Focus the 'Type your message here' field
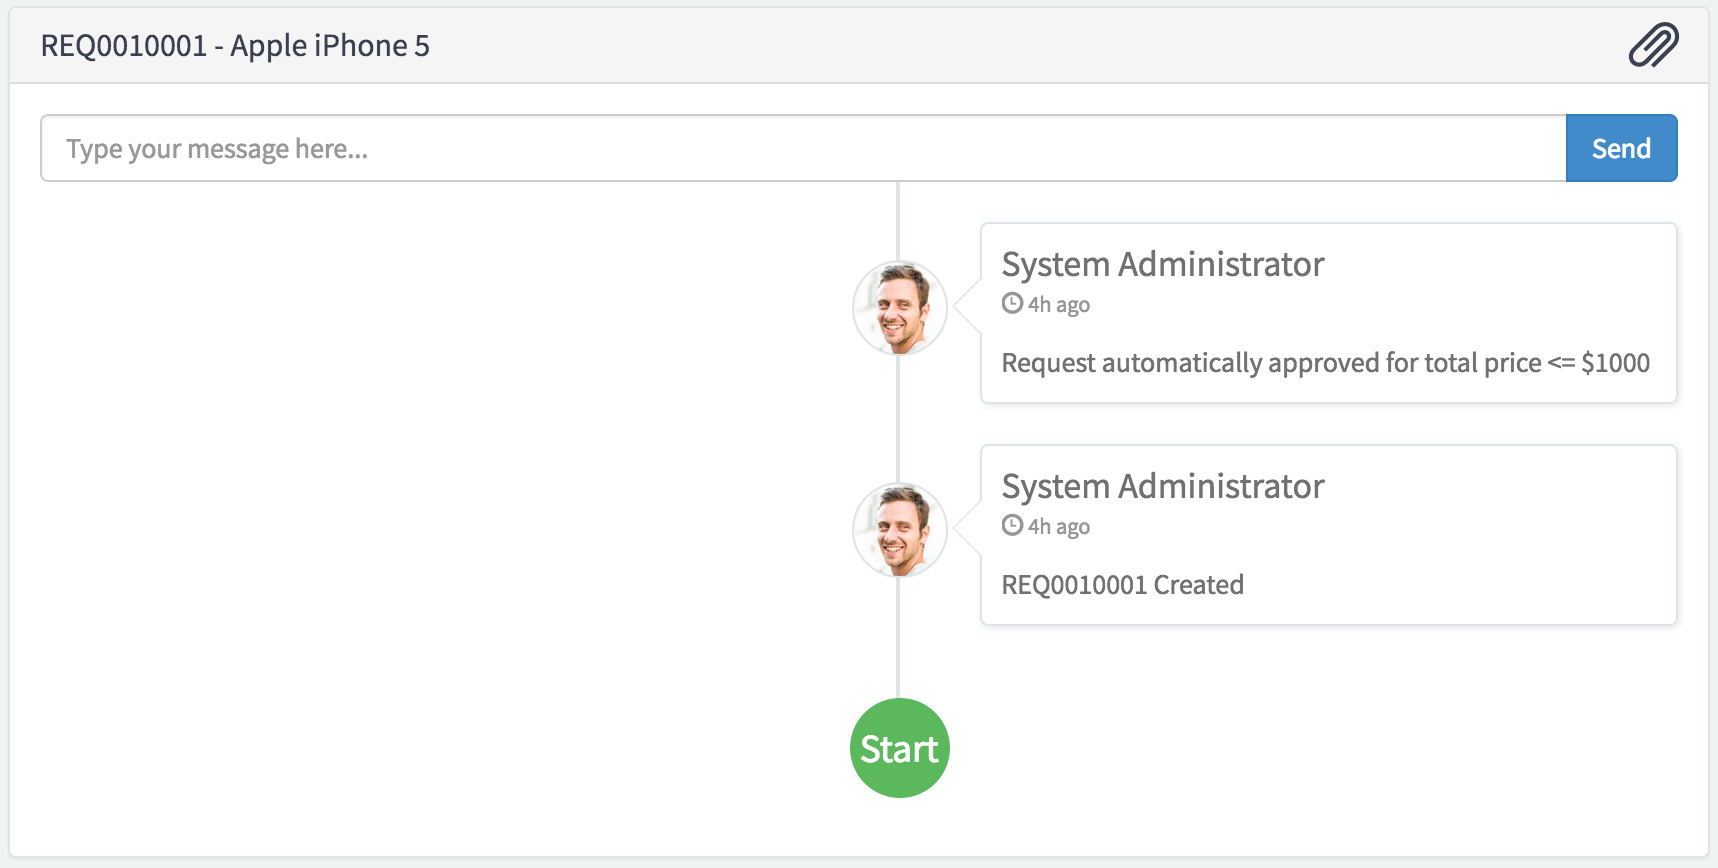 coord(803,148)
